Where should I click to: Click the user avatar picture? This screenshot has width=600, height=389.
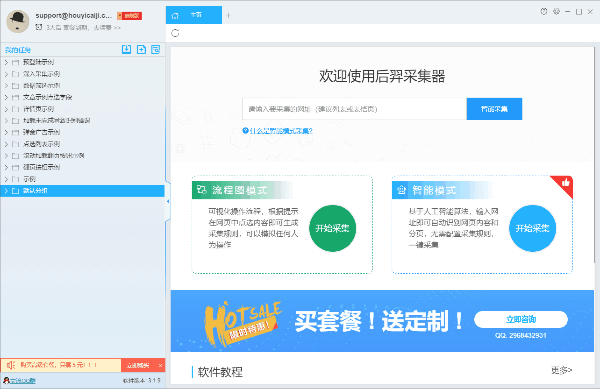click(x=18, y=21)
